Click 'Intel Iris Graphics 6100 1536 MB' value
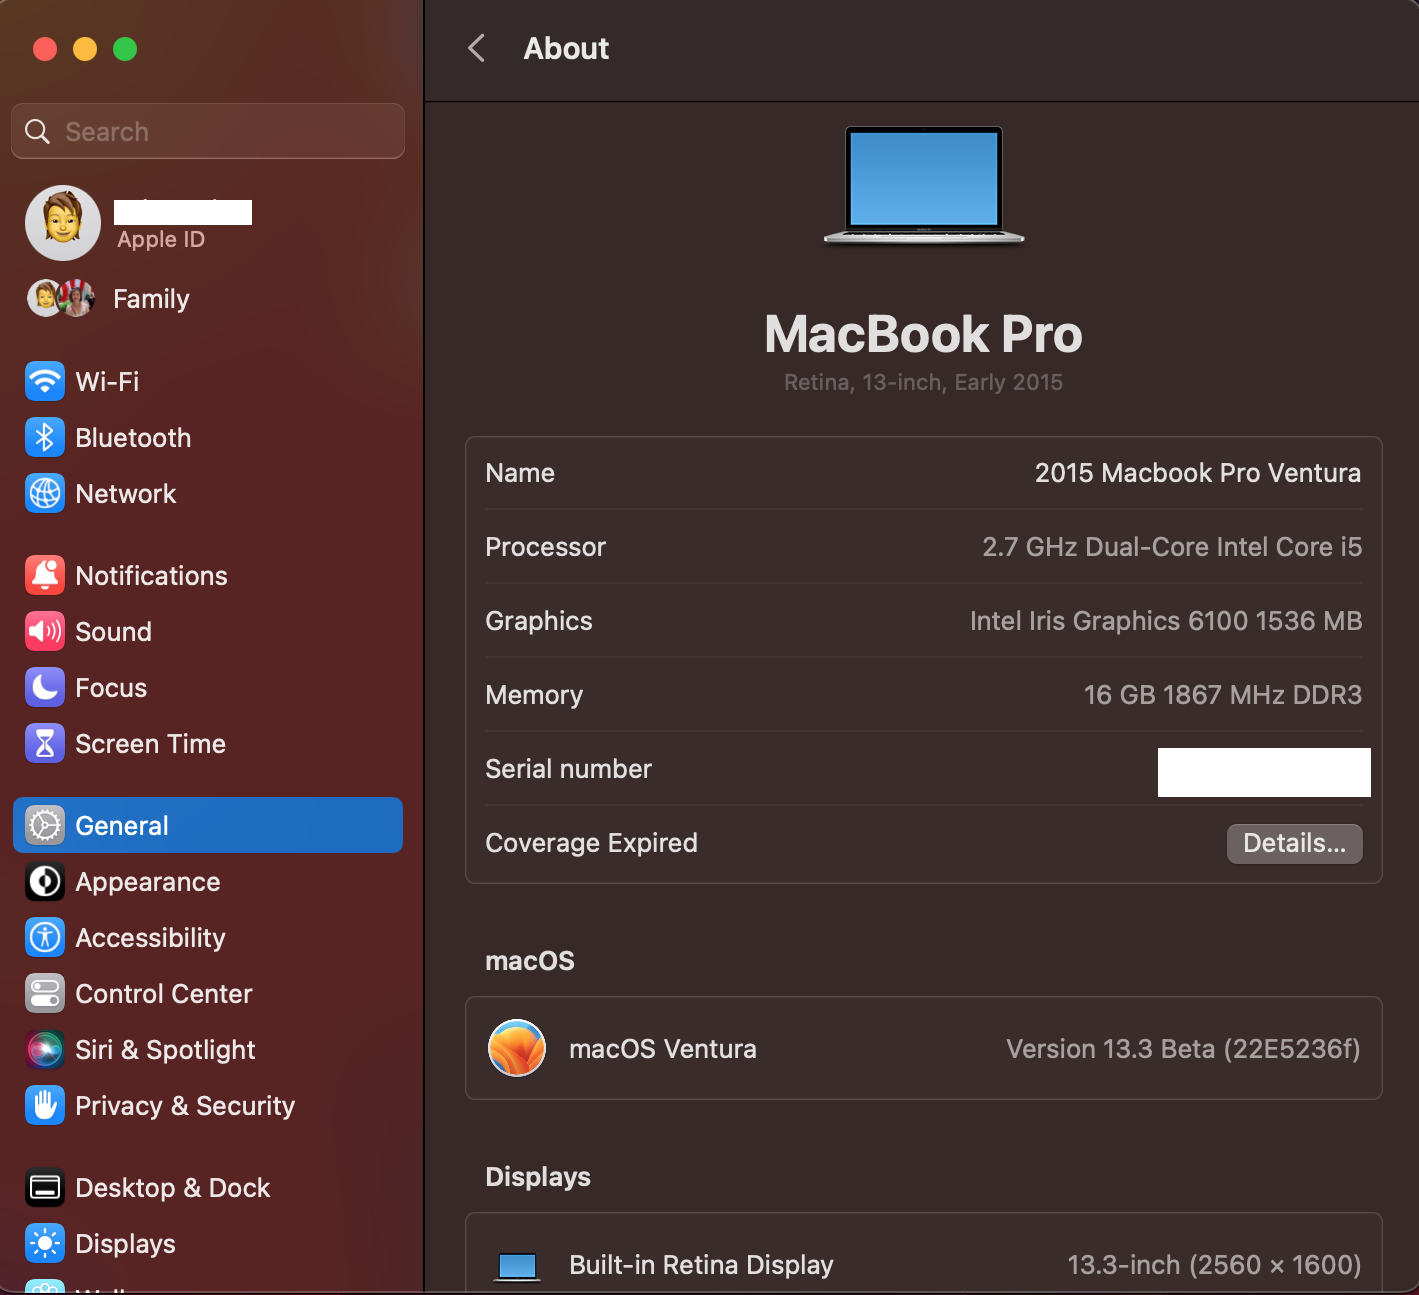This screenshot has width=1419, height=1295. (x=1166, y=620)
